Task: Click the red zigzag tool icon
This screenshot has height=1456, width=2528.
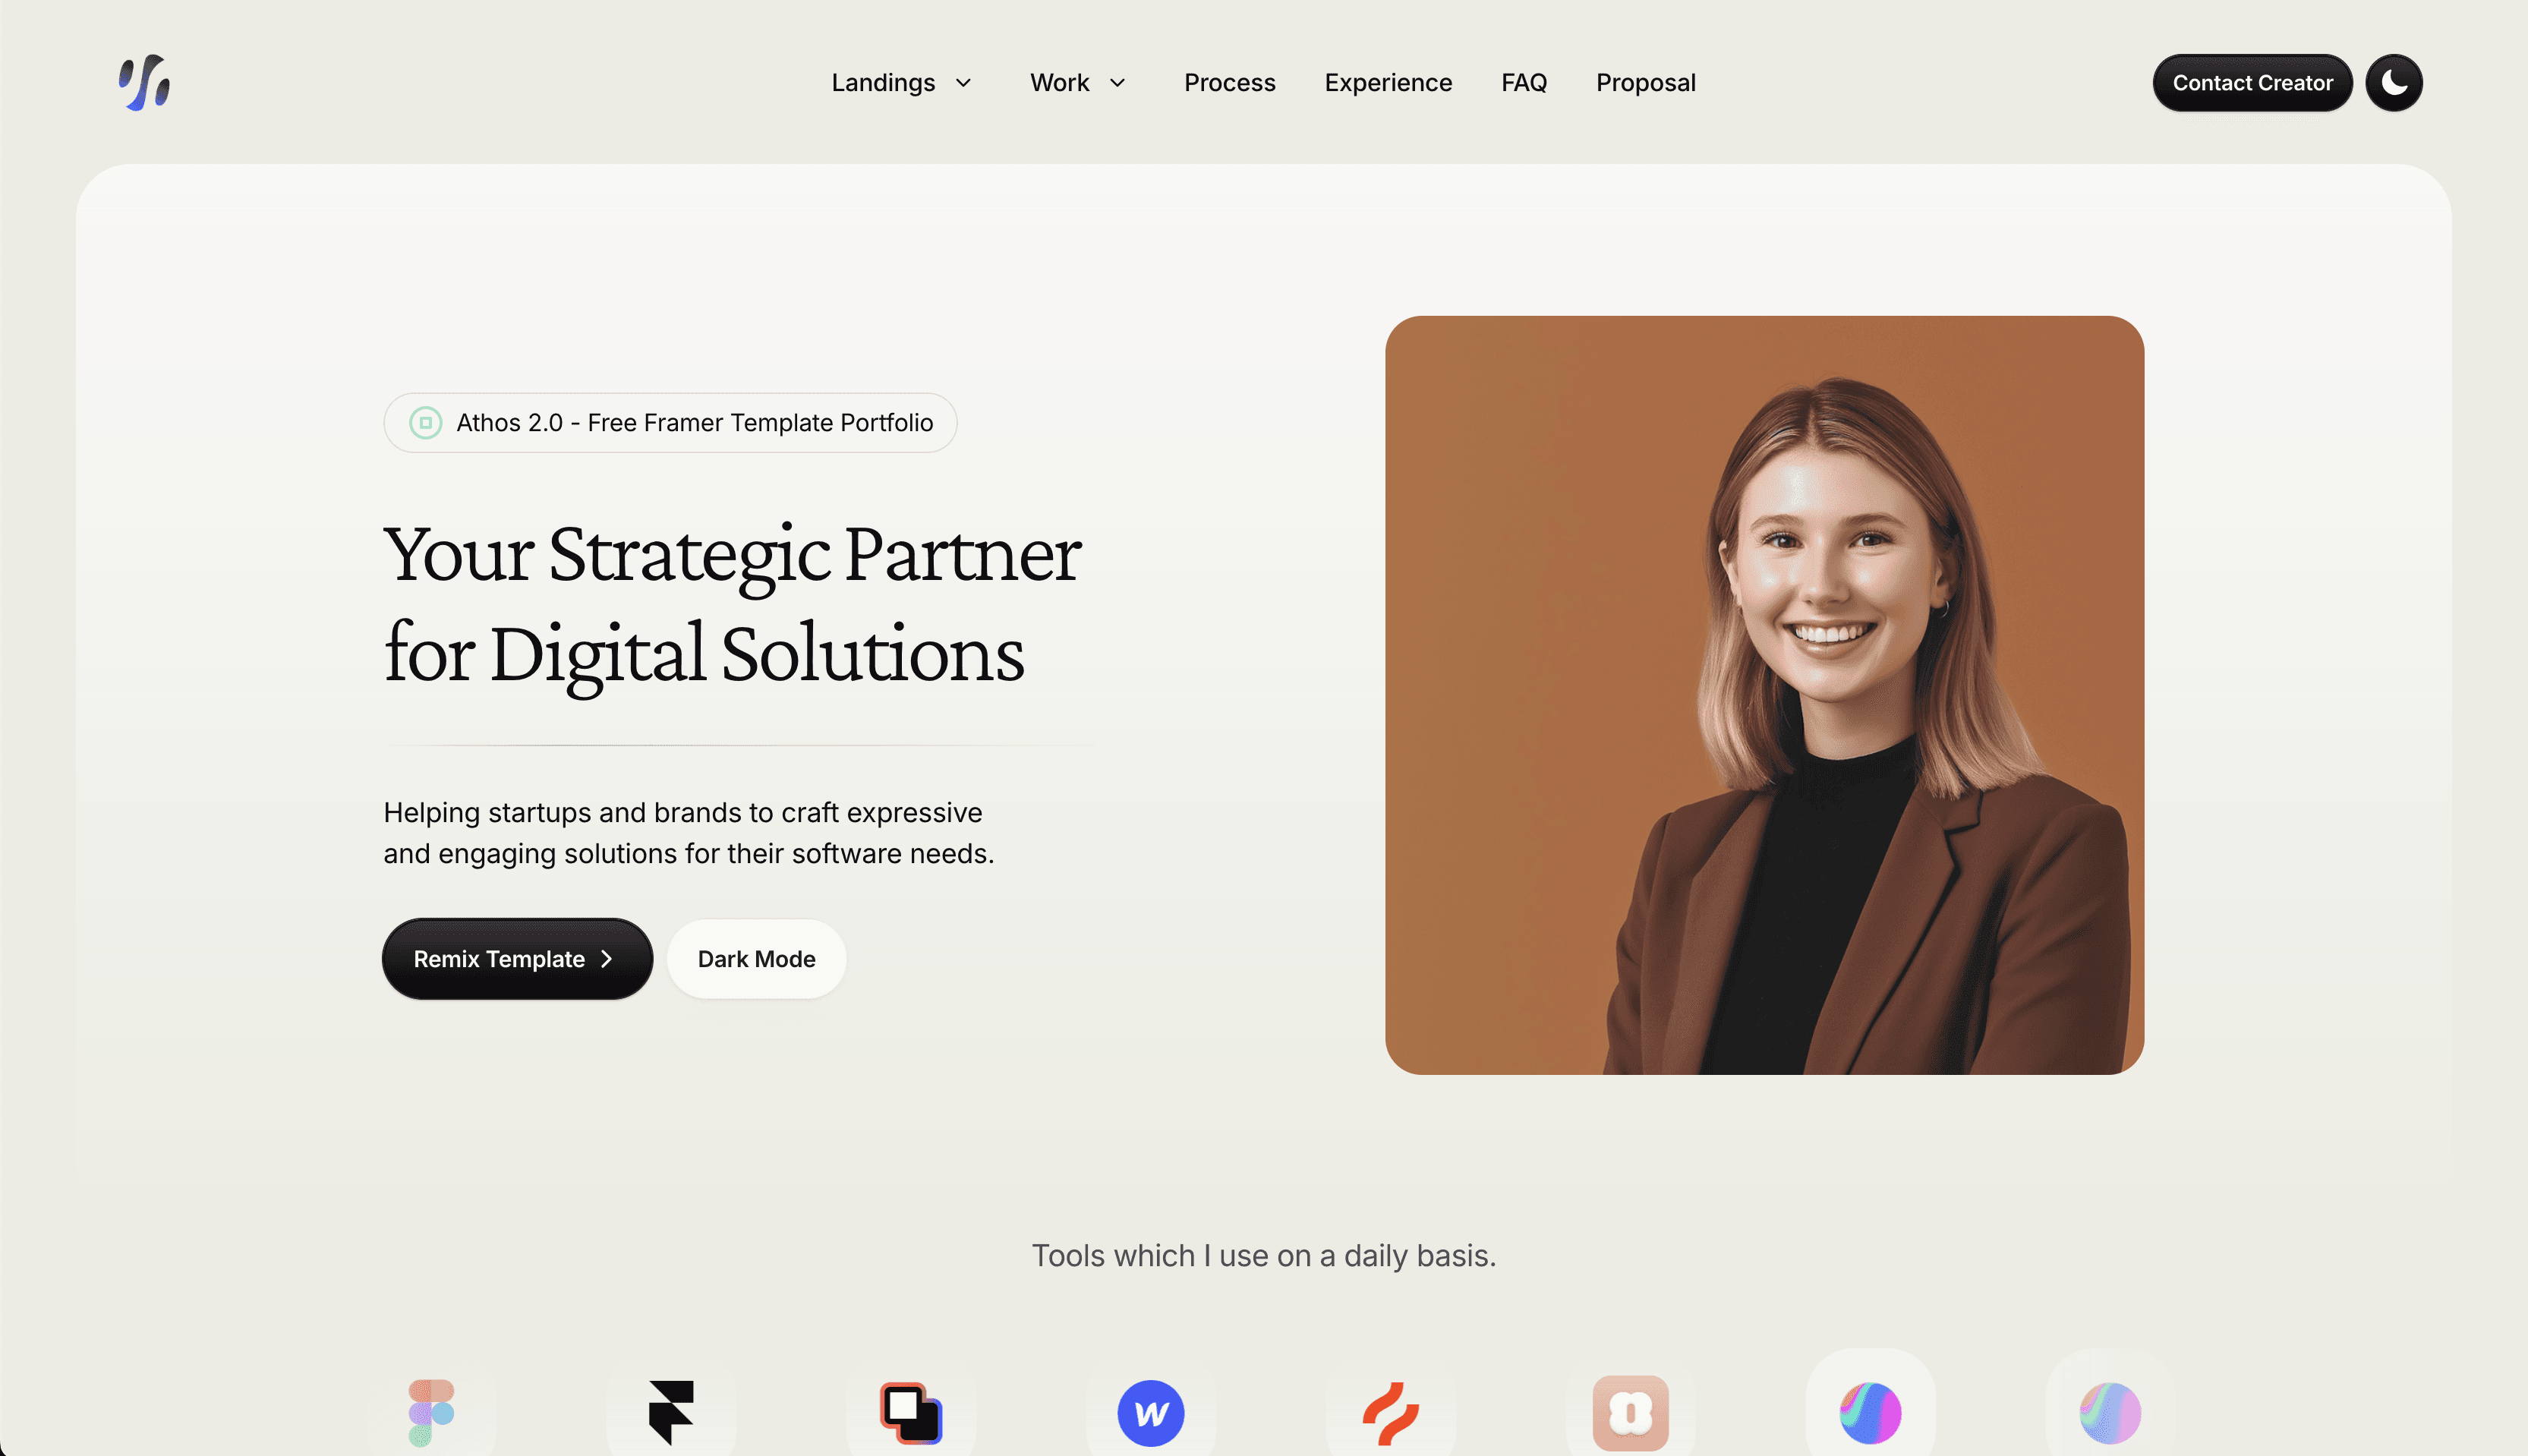Action: click(x=1391, y=1412)
